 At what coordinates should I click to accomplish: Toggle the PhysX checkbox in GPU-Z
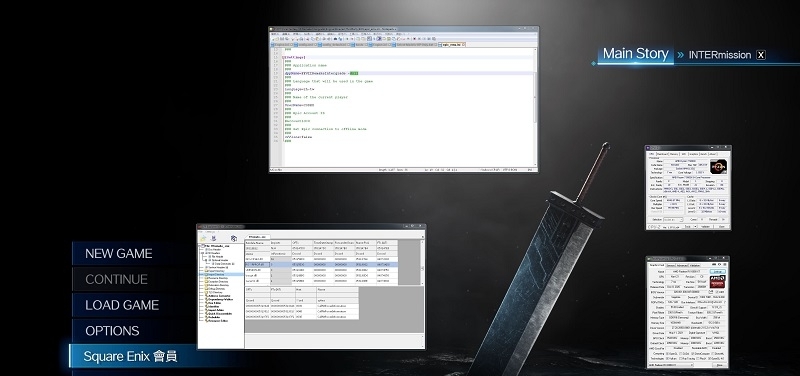tap(698, 359)
